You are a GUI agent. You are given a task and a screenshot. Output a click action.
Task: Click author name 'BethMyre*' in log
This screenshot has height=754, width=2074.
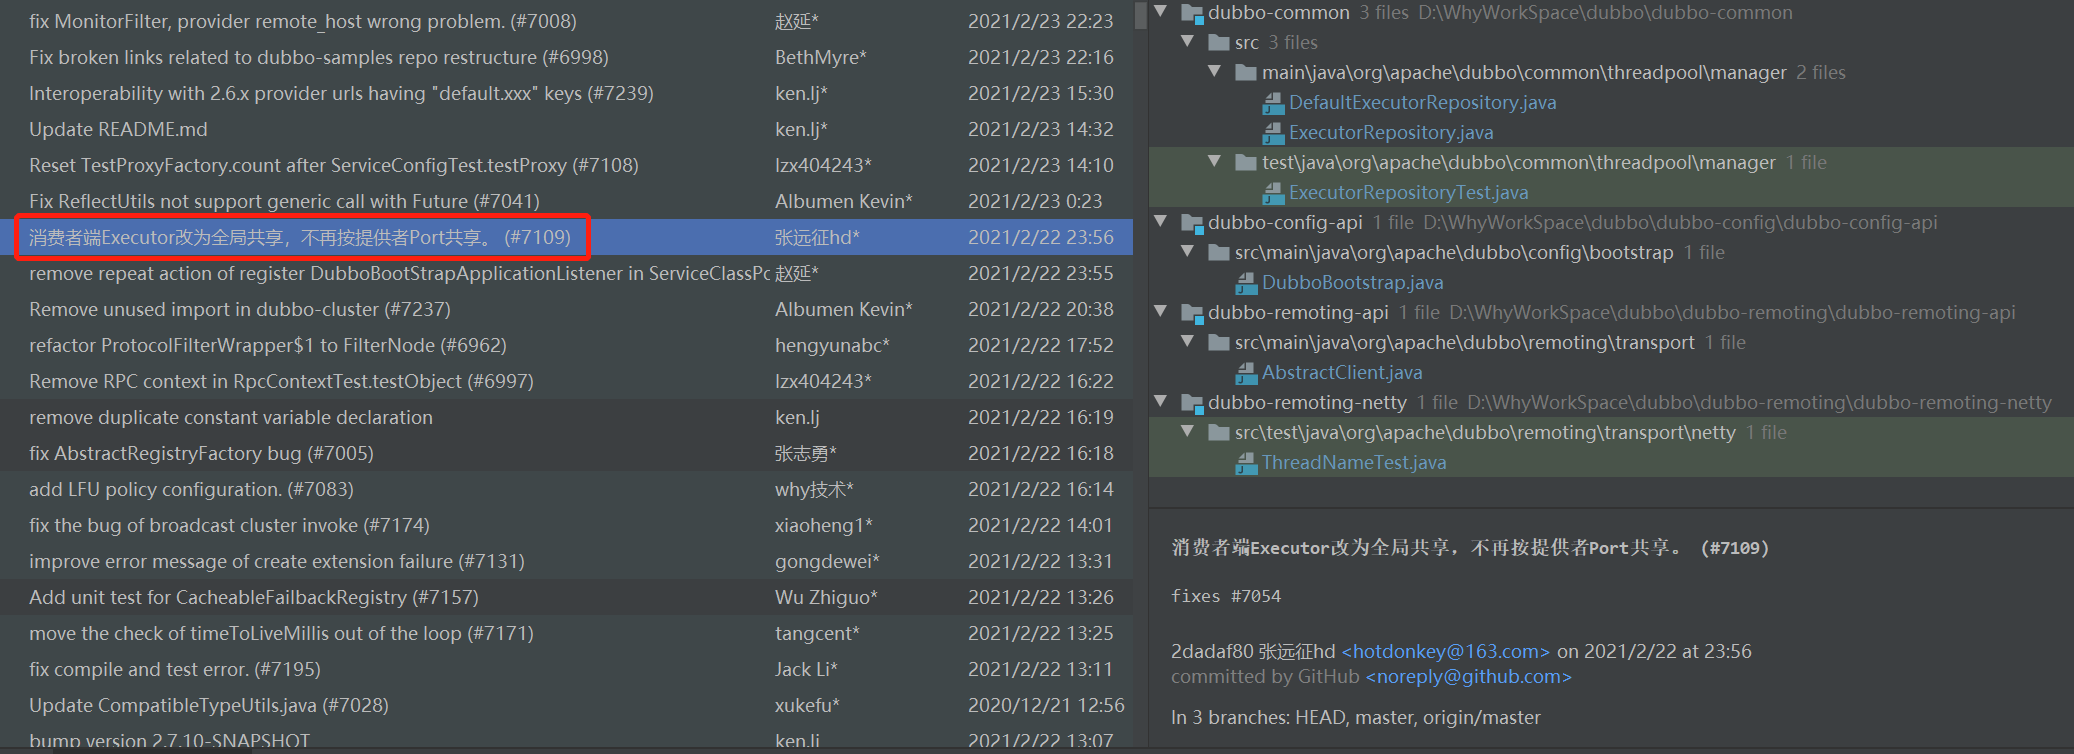coord(820,57)
